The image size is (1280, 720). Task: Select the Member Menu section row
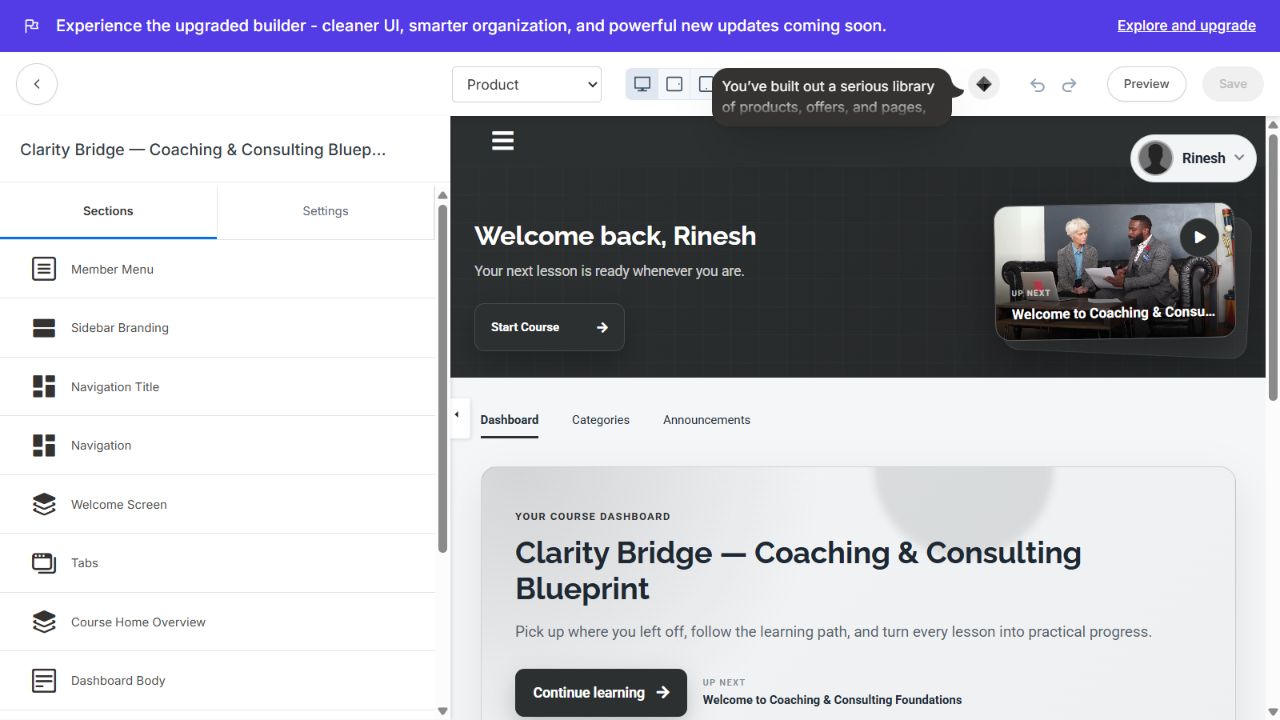217,269
